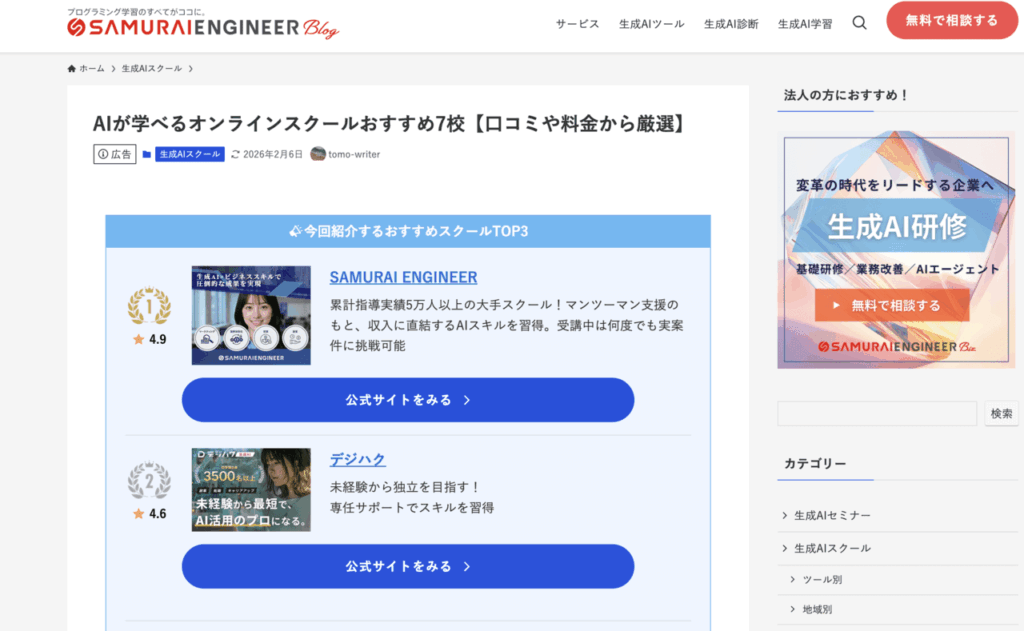Viewport: 1024px width, 631px height.
Task: Click the tomo-writer author avatar
Action: tap(318, 154)
